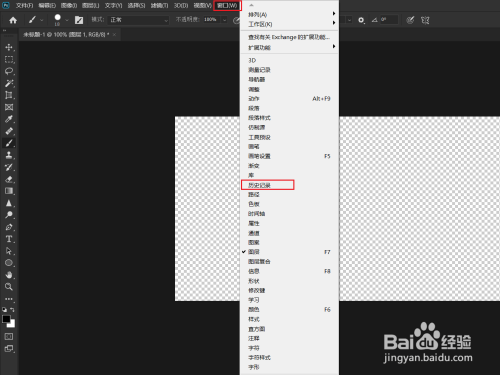Open the 选择(S) menu
This screenshot has width=500, height=375.
[136, 5]
